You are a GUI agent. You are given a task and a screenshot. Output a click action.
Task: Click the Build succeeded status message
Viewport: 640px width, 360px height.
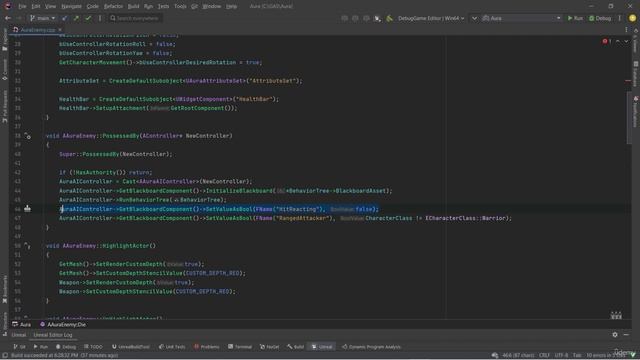(64, 356)
